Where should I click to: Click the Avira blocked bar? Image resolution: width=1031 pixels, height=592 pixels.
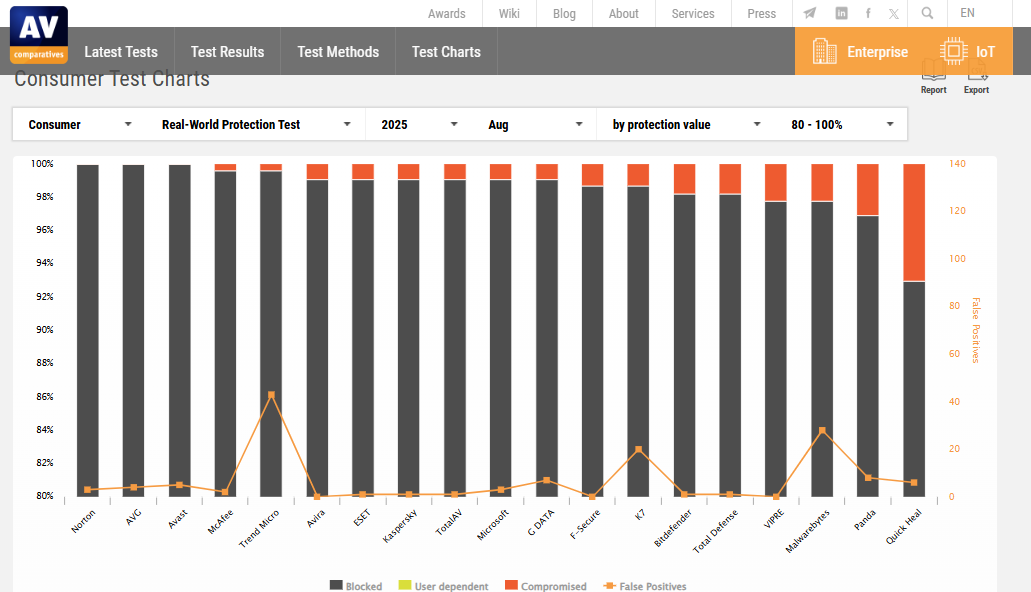coord(317,338)
